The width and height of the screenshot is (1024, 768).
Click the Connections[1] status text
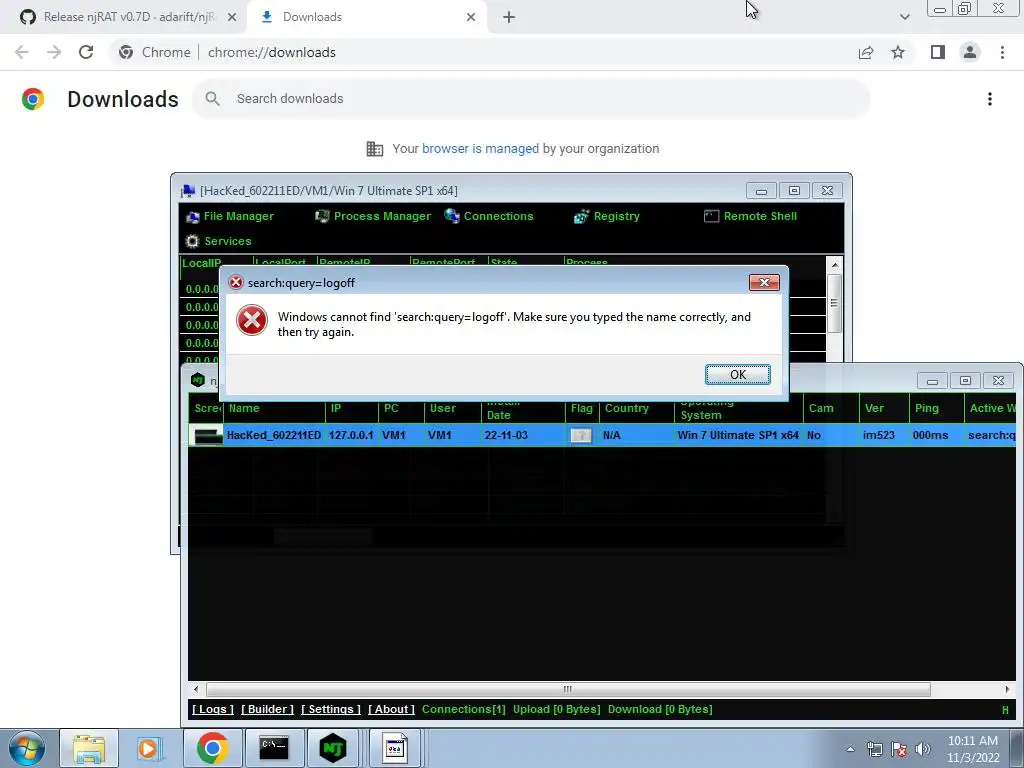pyautogui.click(x=464, y=709)
